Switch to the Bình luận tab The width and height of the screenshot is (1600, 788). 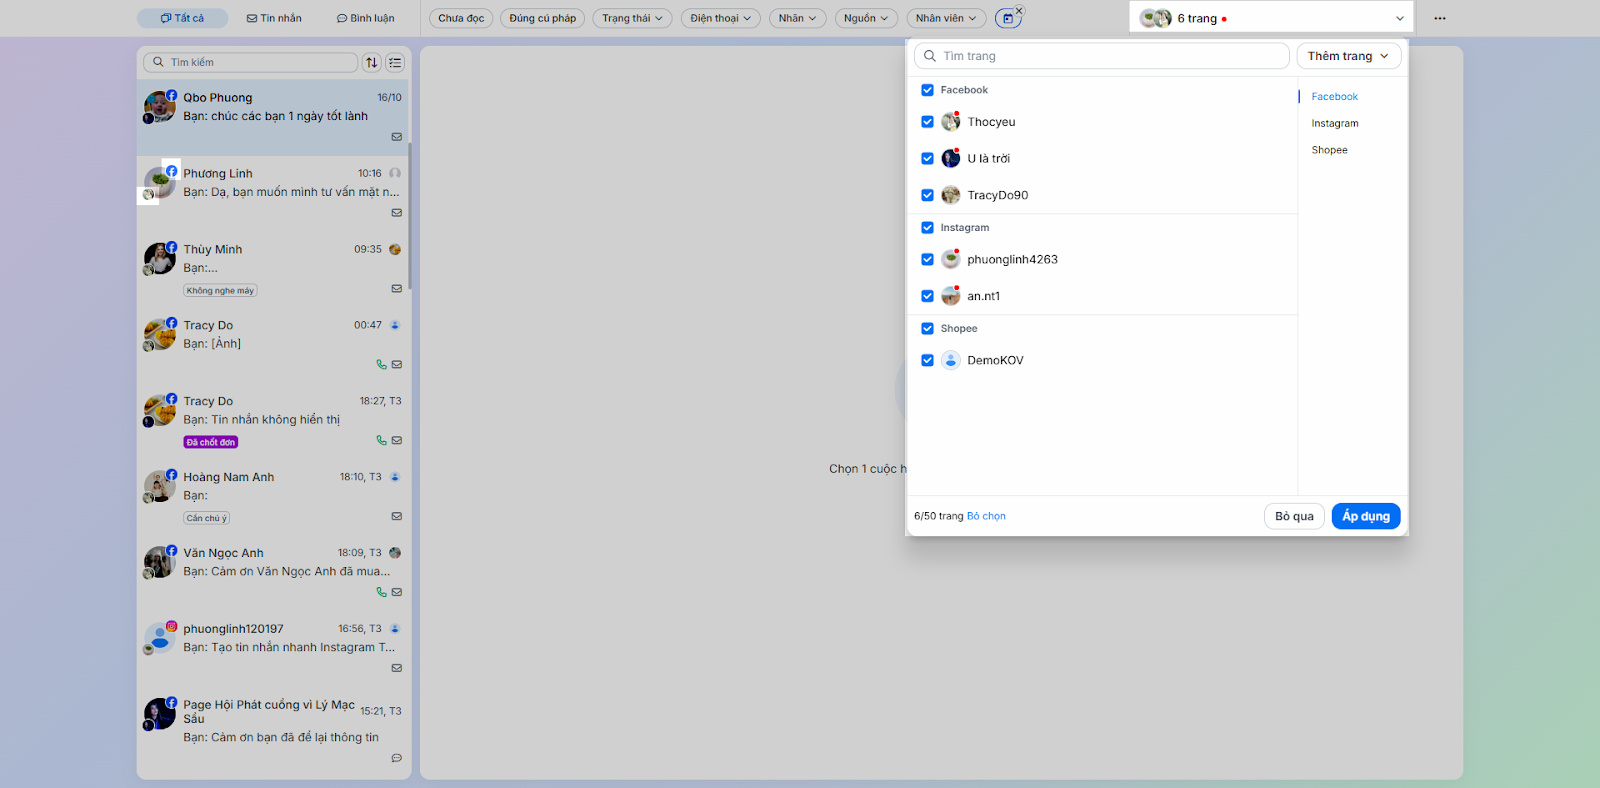point(366,18)
